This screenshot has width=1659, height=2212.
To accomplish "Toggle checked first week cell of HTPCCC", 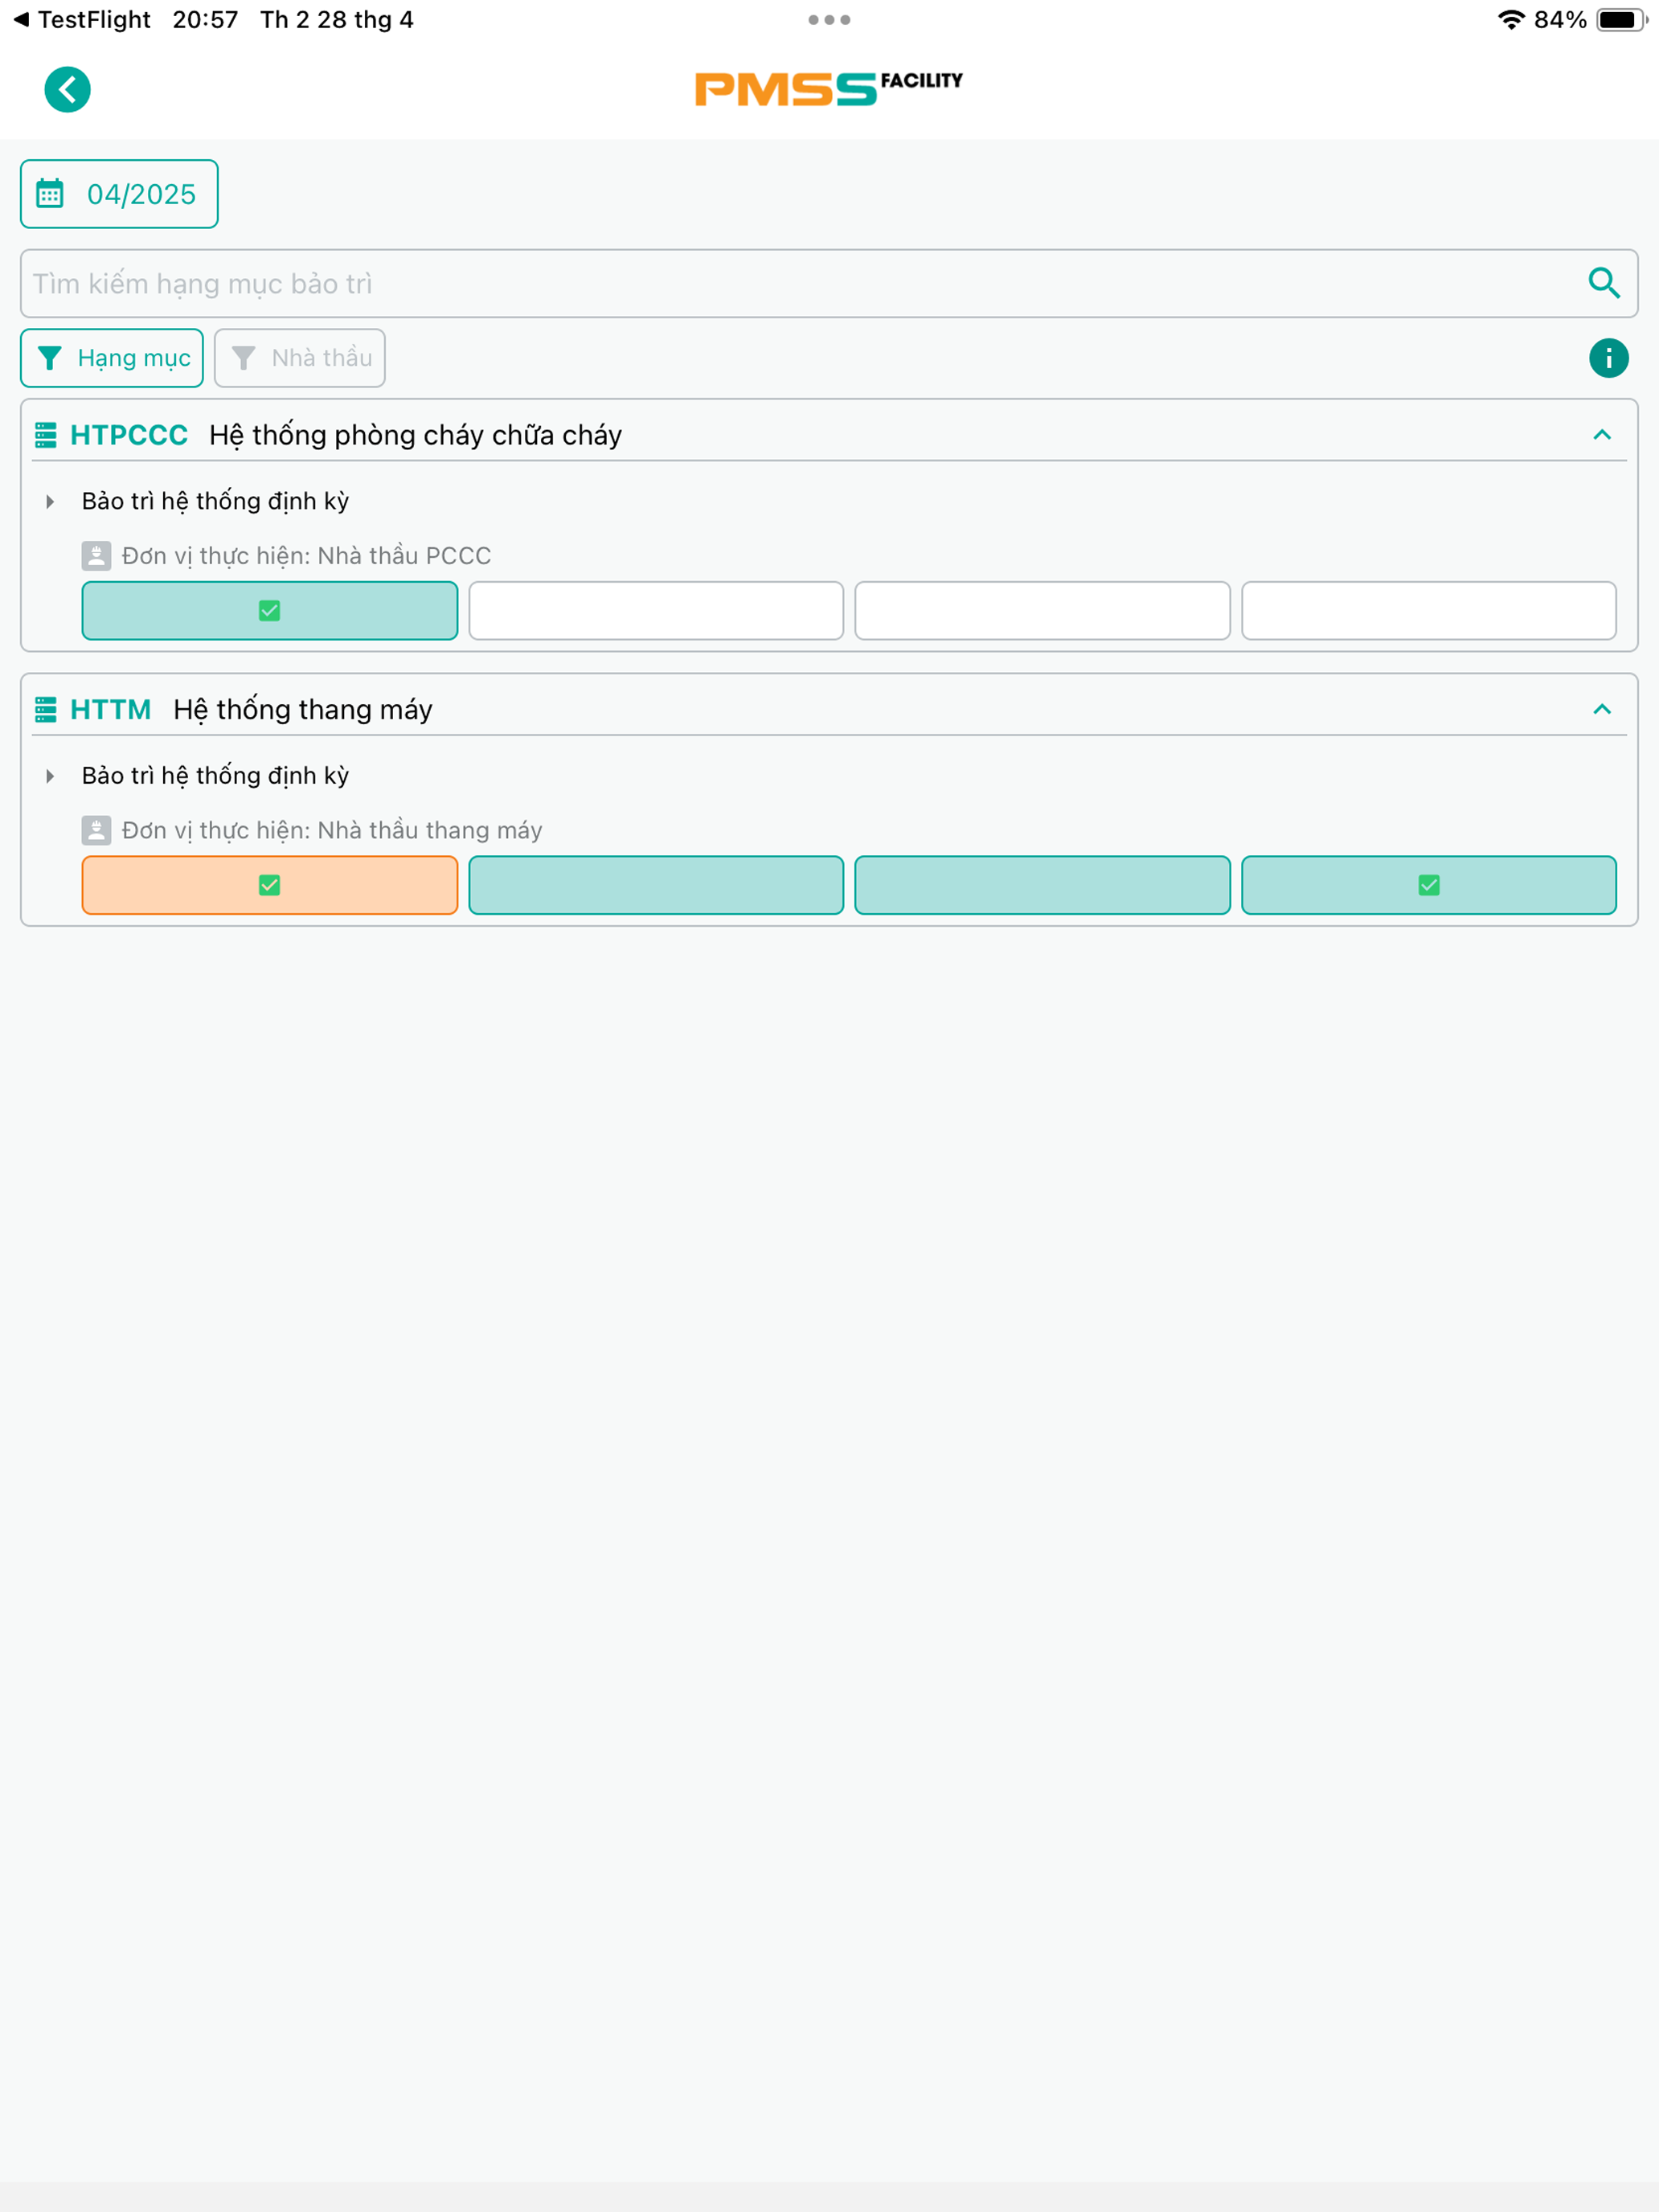I will point(270,611).
